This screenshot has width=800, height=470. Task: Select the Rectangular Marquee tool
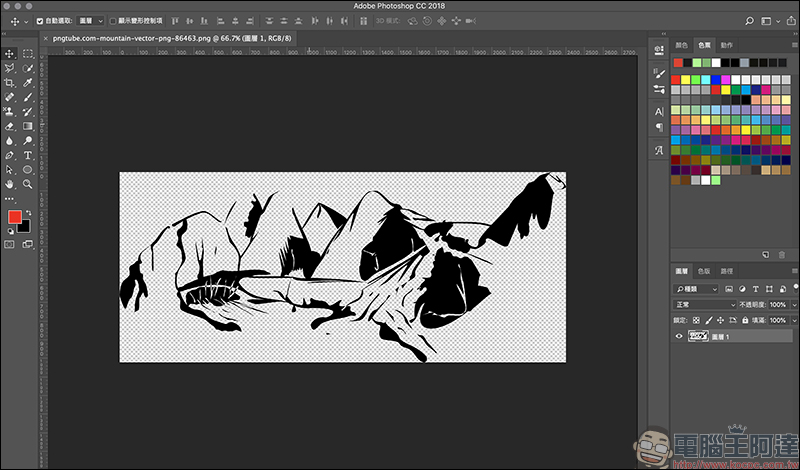(x=28, y=53)
